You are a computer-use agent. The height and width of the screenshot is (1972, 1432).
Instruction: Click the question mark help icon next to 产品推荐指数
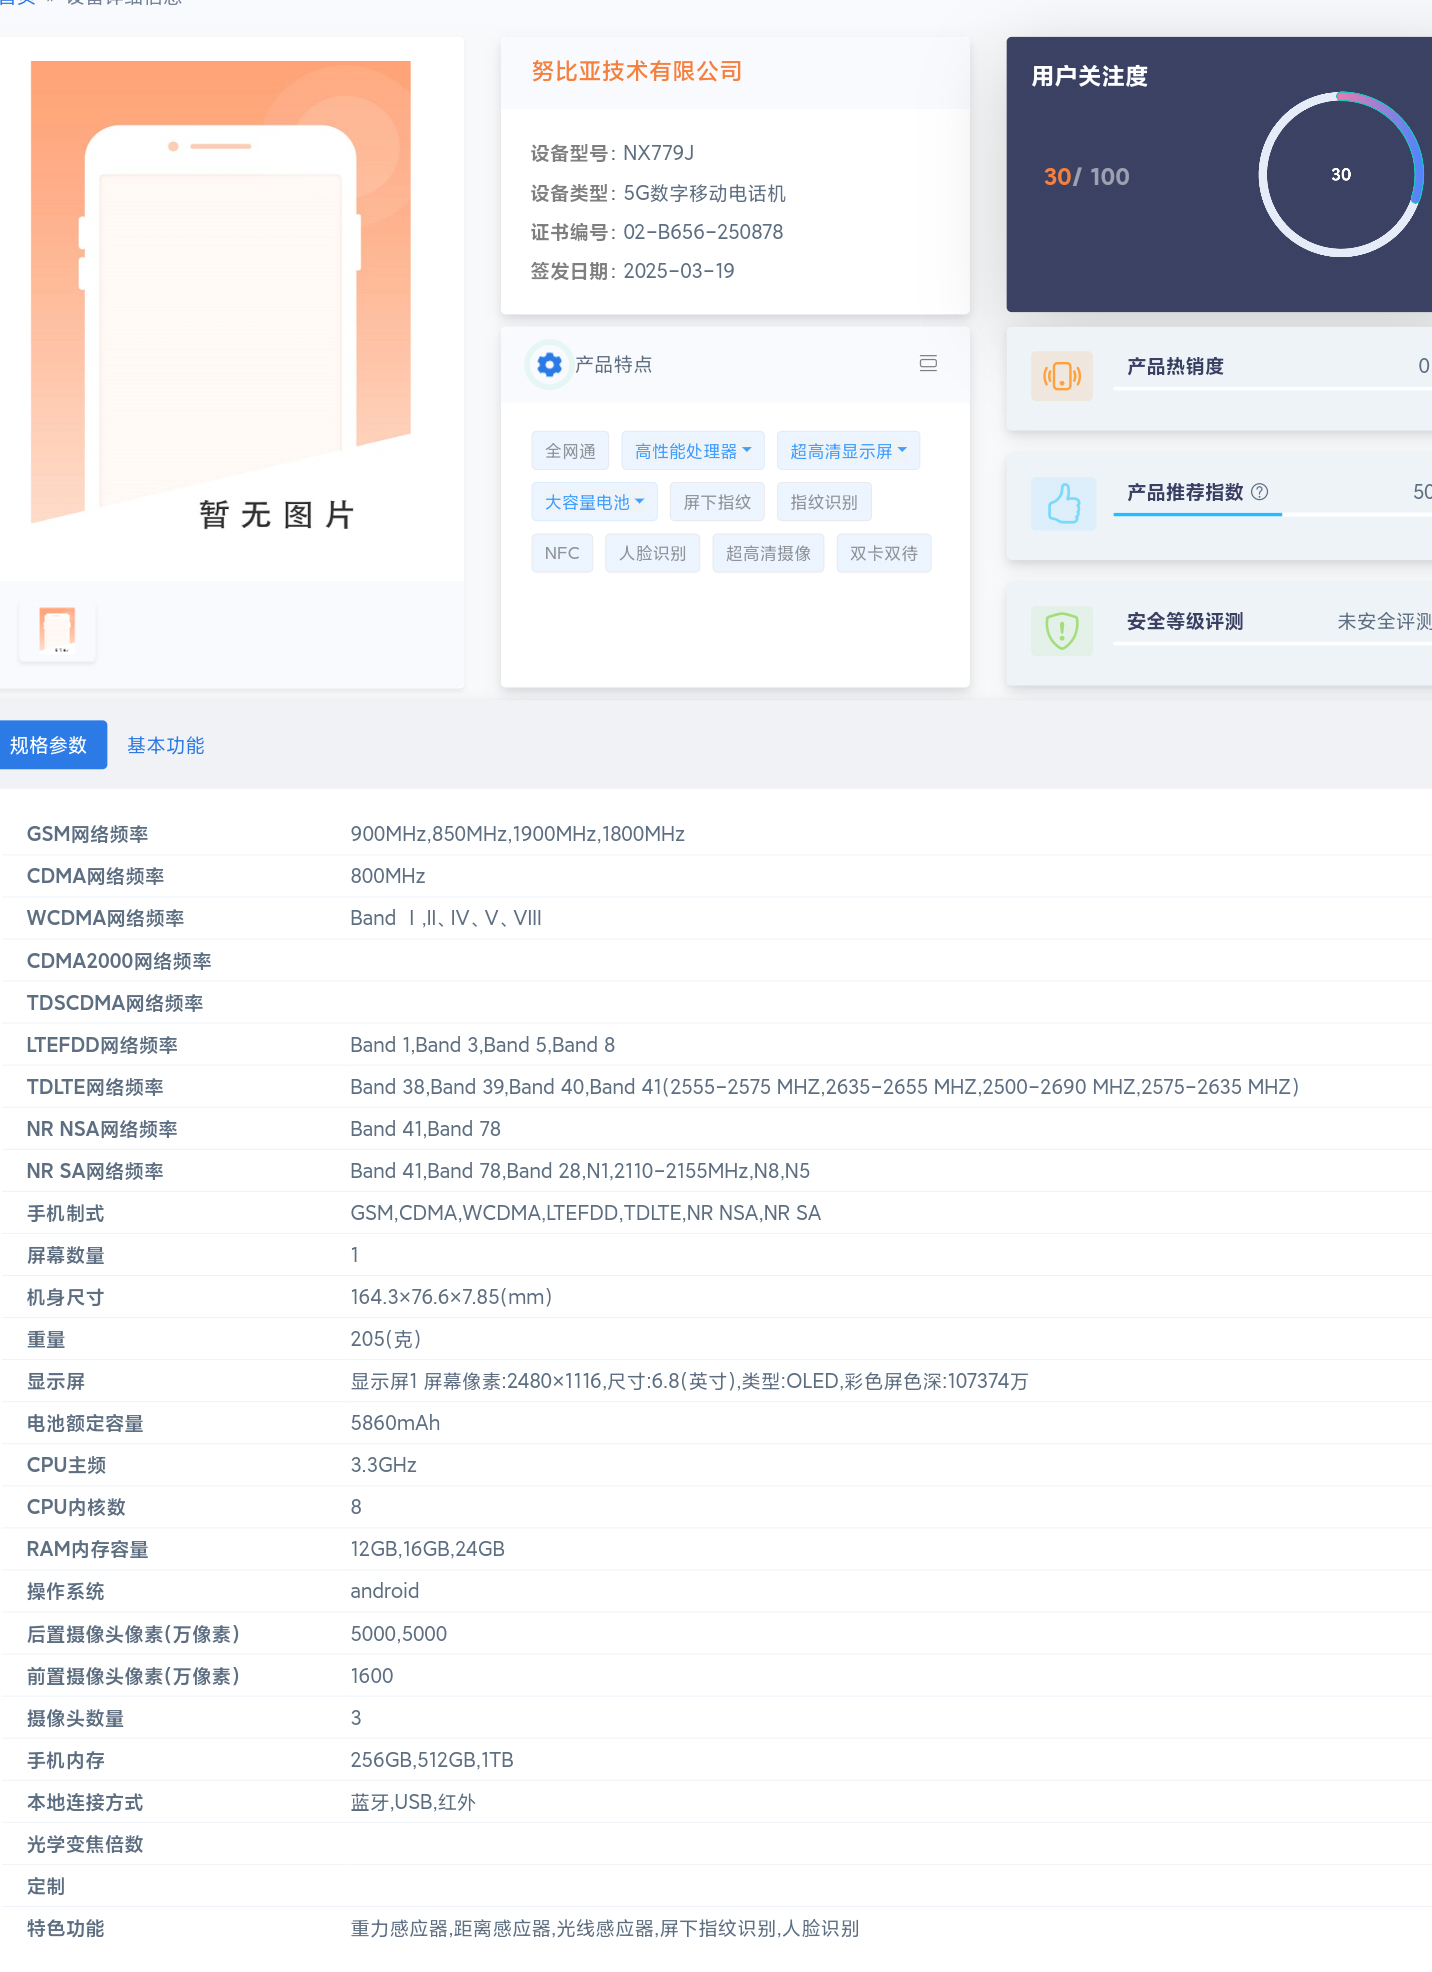click(1260, 492)
